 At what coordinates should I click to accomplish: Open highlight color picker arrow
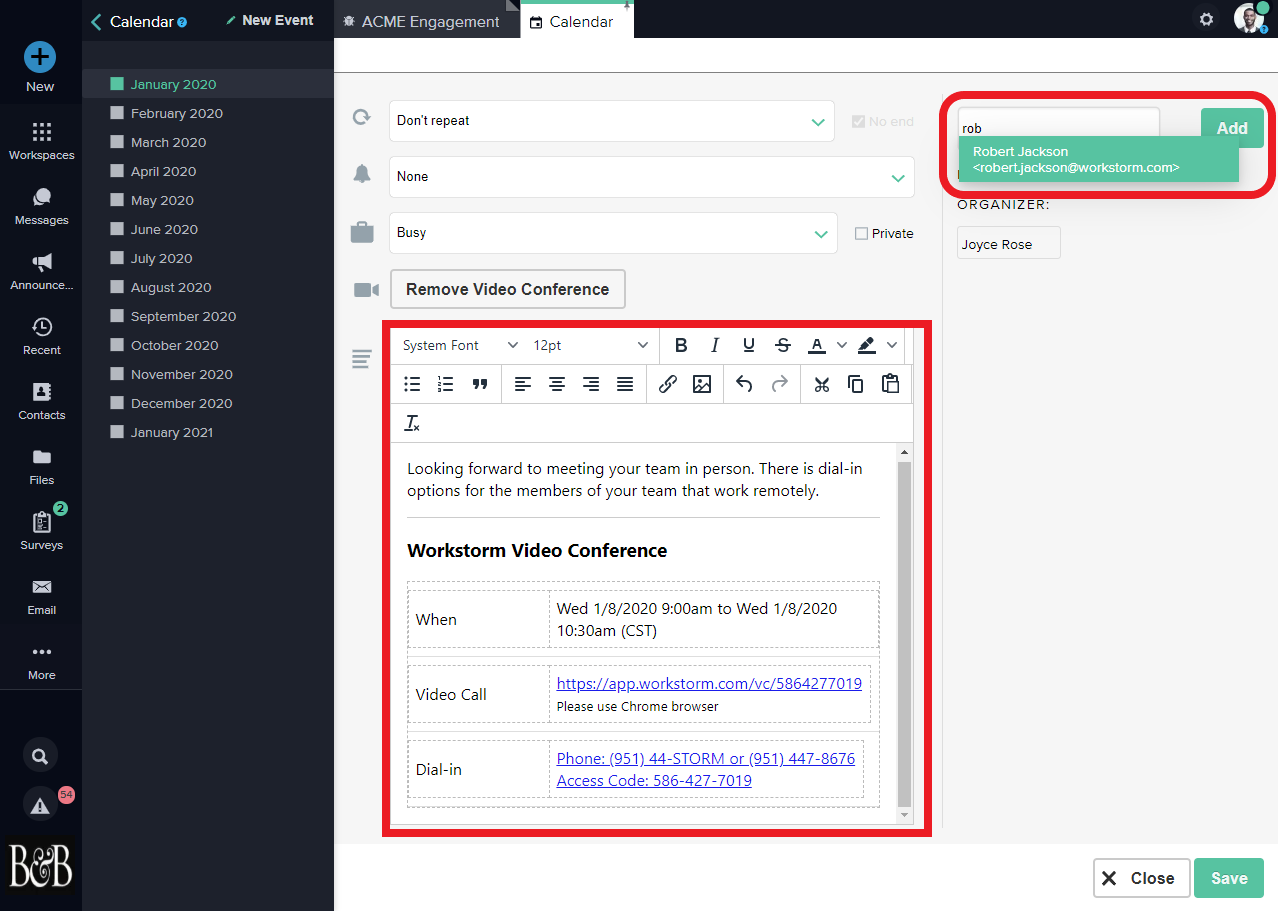892,345
